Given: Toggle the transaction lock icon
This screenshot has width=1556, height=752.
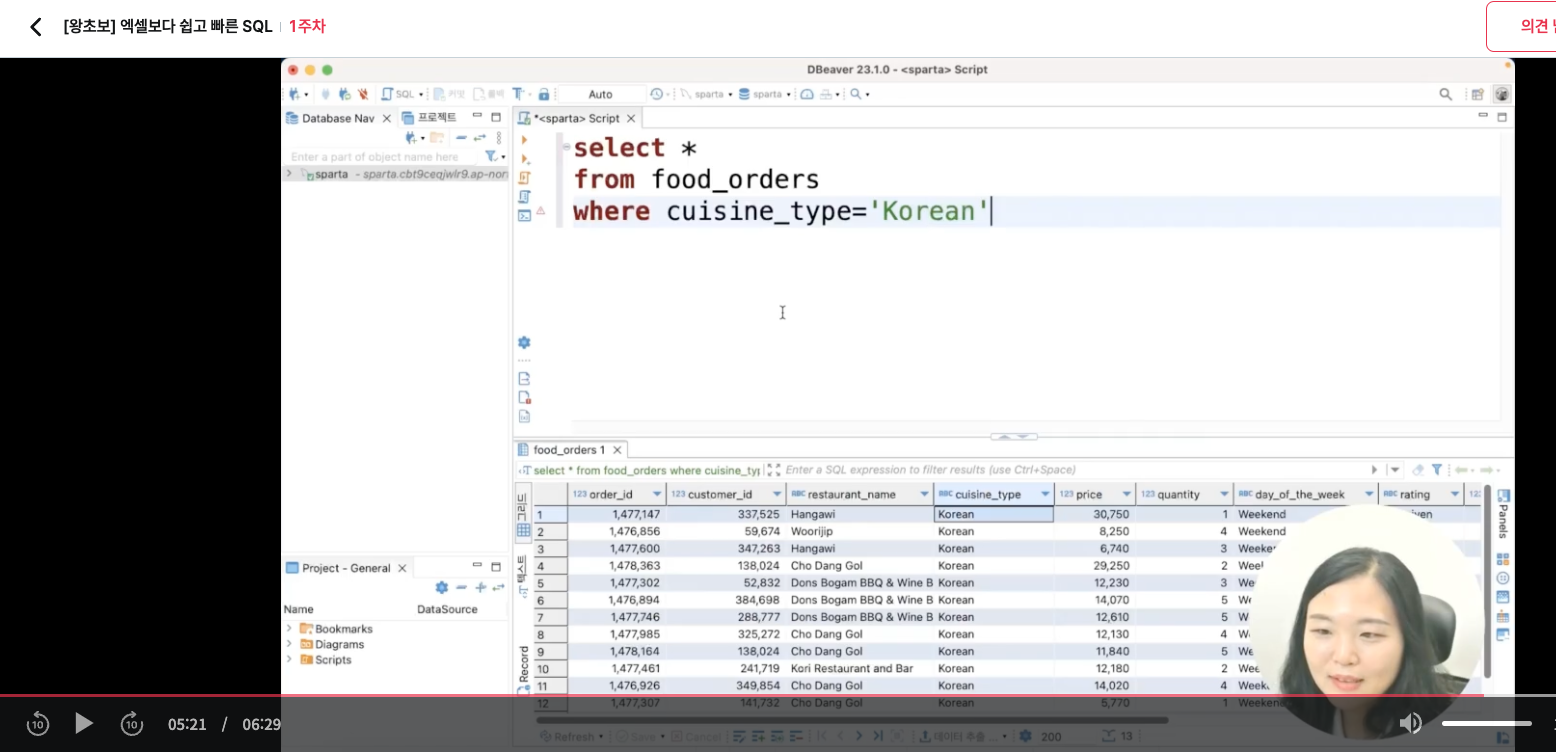Looking at the screenshot, I should pos(544,94).
